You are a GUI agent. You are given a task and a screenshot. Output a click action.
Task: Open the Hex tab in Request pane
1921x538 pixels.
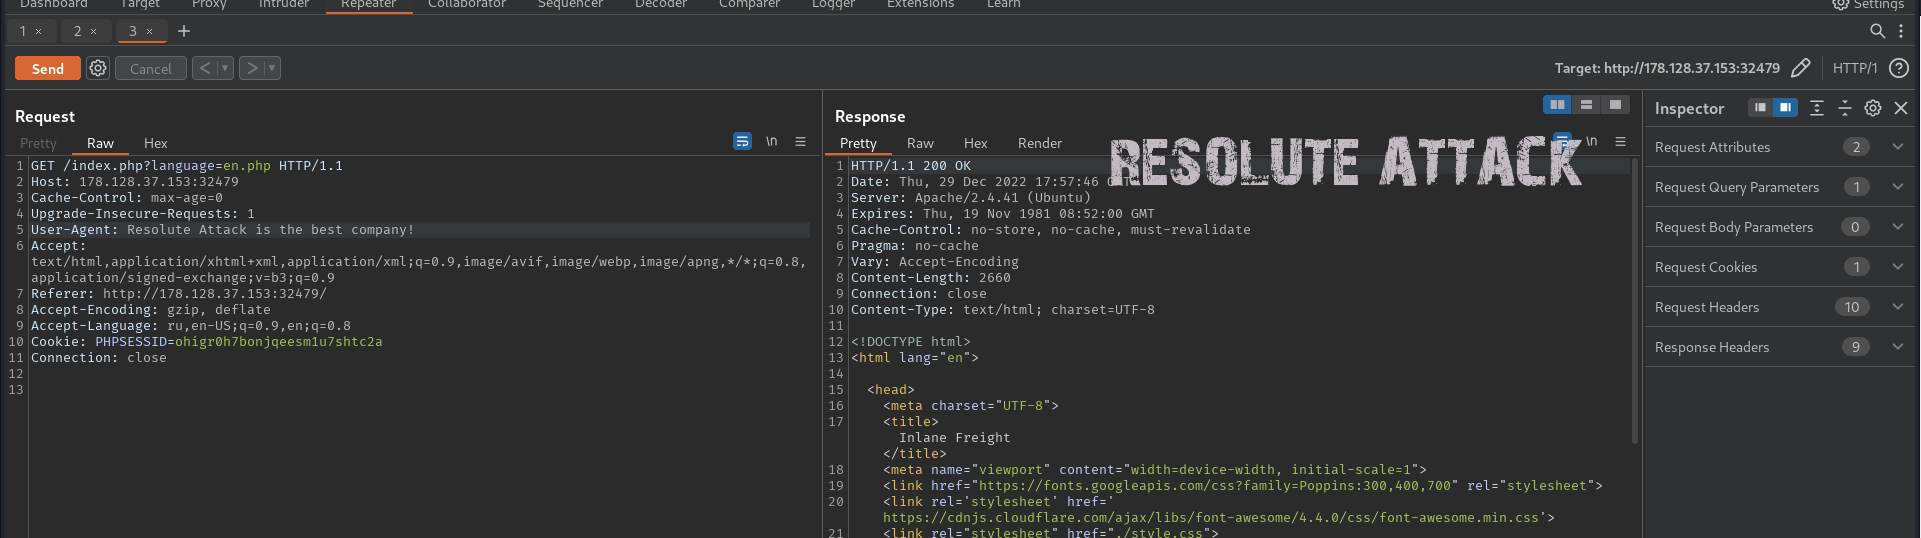click(155, 143)
